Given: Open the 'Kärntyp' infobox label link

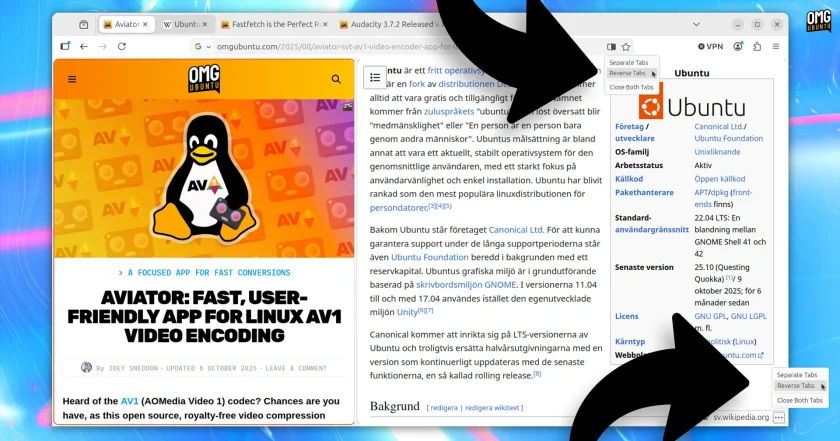Looking at the screenshot, I should tap(630, 341).
